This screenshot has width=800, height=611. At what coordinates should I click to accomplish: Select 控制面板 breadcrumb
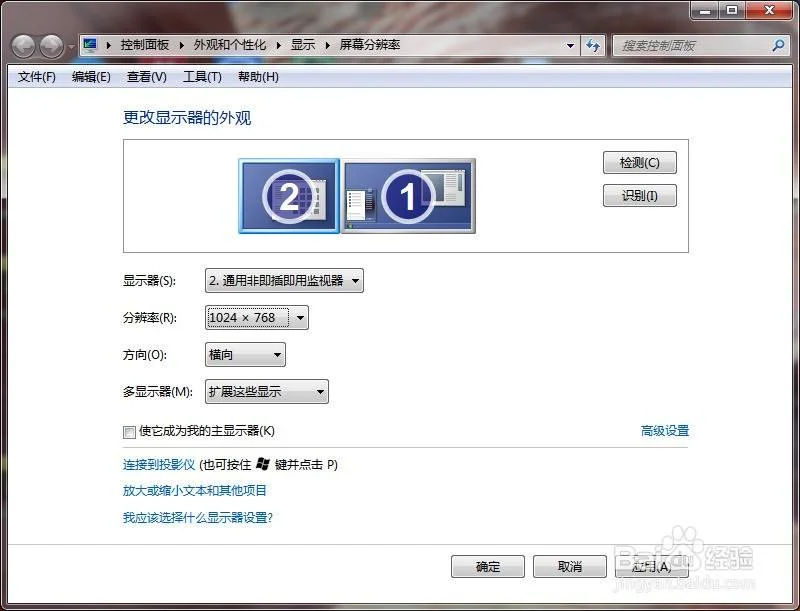coord(145,45)
